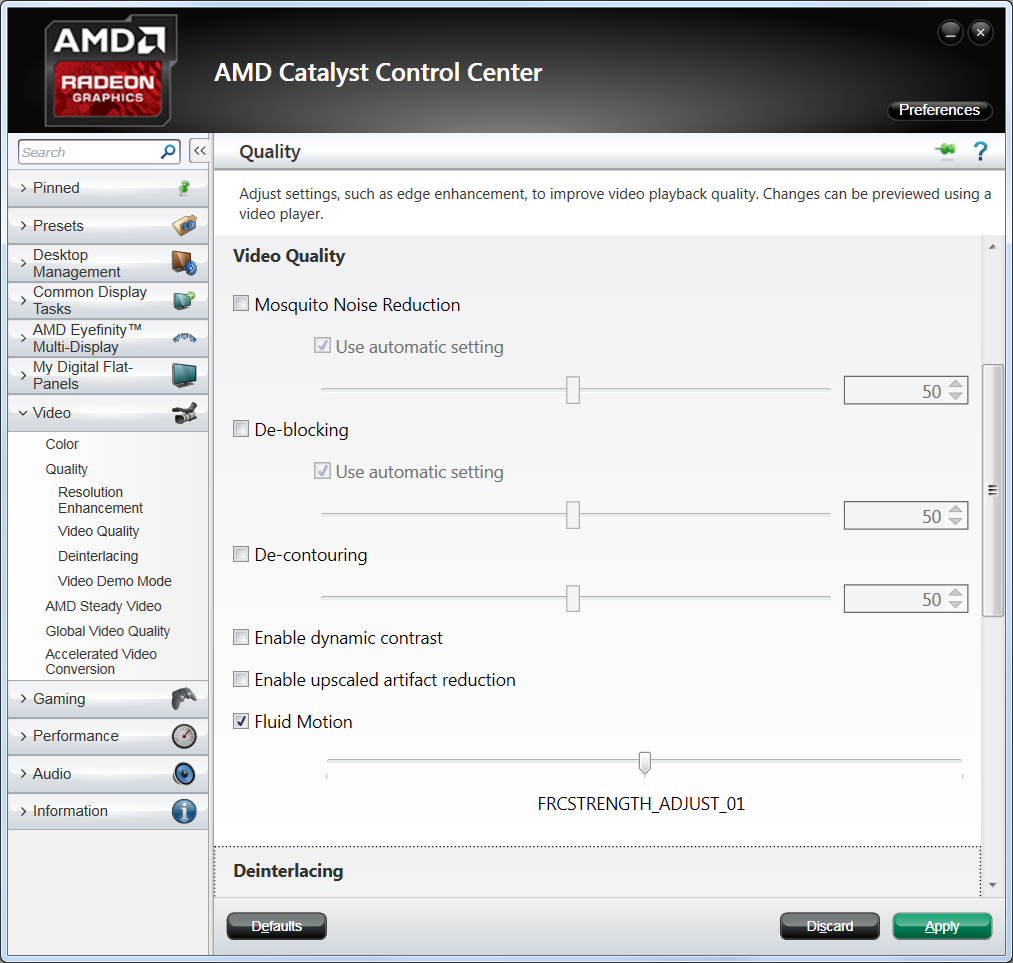Click the Gaming controller icon
Viewport: 1013px width, 963px height.
pyautogui.click(x=184, y=698)
